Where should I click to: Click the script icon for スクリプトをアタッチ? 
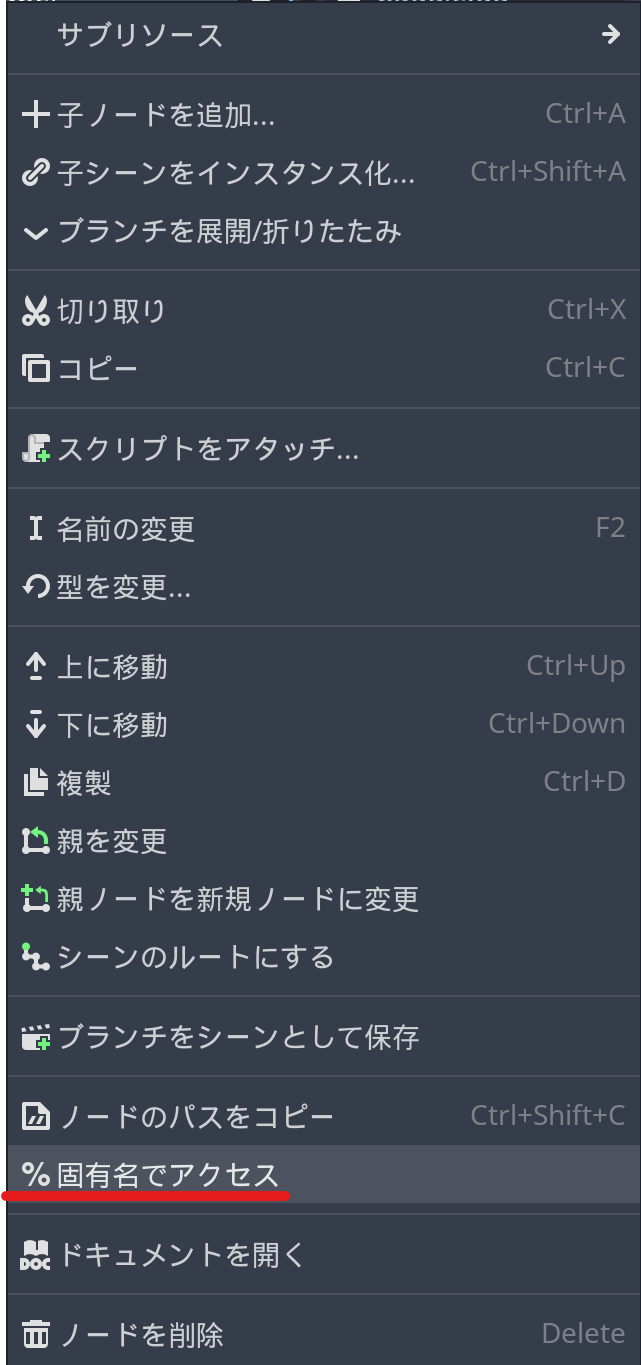(x=35, y=449)
